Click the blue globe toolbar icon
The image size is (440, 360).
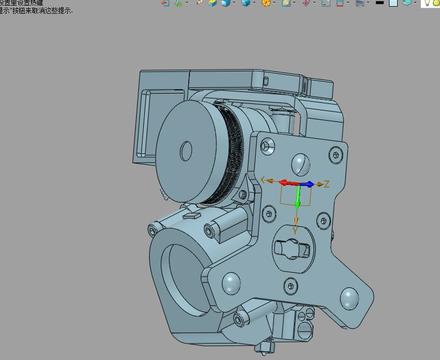coord(246,3)
